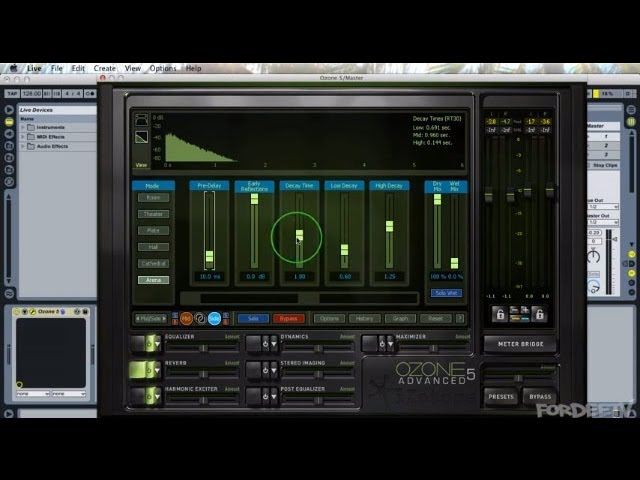Click the left input gain lock icon
This screenshot has width=640, height=480.
[500, 313]
